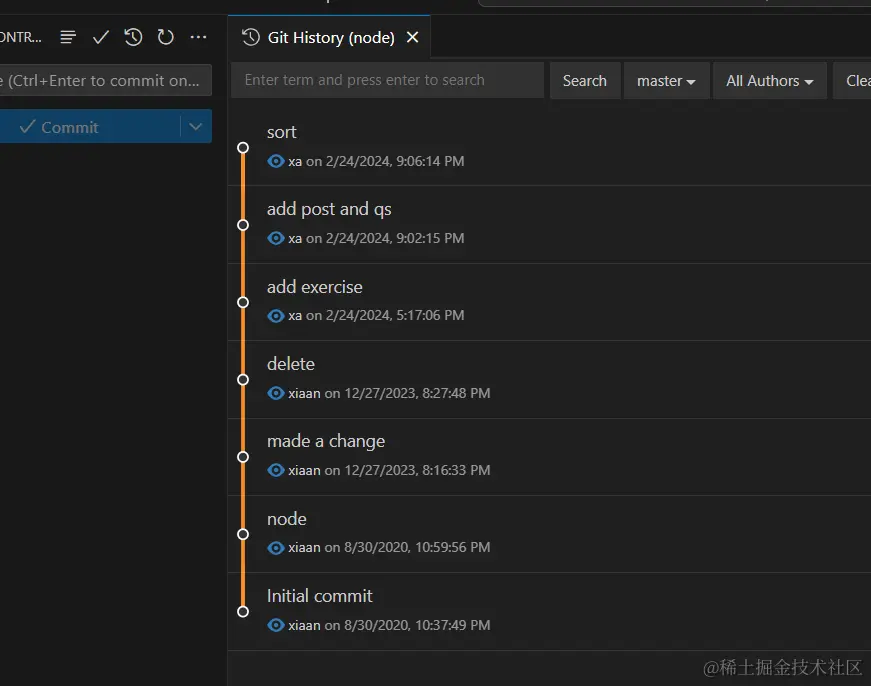Focus the commit search input field
The height and width of the screenshot is (686, 871).
[x=387, y=81]
